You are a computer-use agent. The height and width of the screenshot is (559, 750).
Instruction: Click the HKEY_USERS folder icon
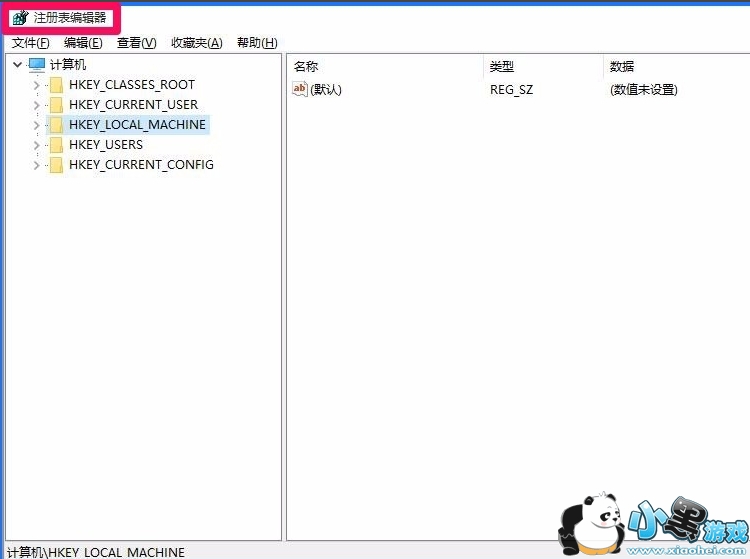pyautogui.click(x=56, y=145)
